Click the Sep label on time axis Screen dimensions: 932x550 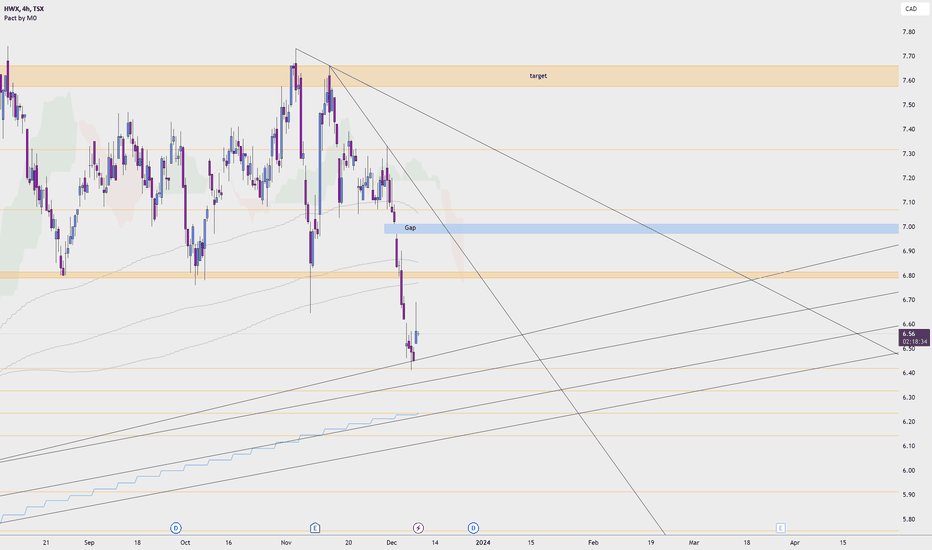(89, 543)
